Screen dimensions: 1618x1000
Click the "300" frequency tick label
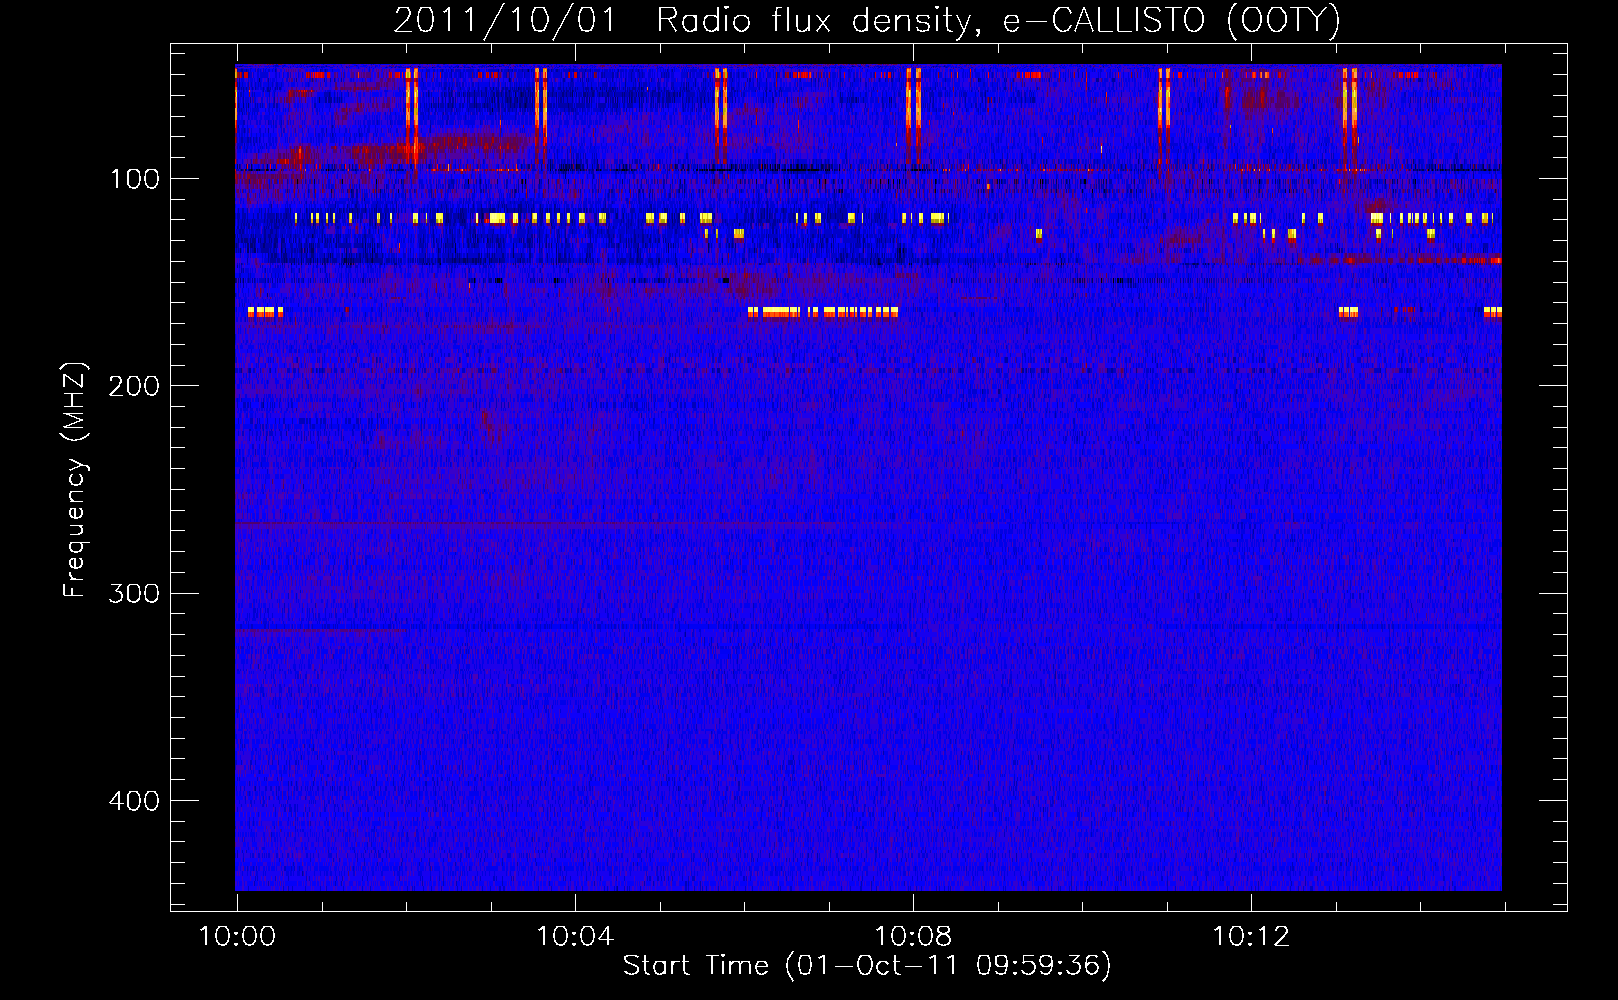coord(134,594)
